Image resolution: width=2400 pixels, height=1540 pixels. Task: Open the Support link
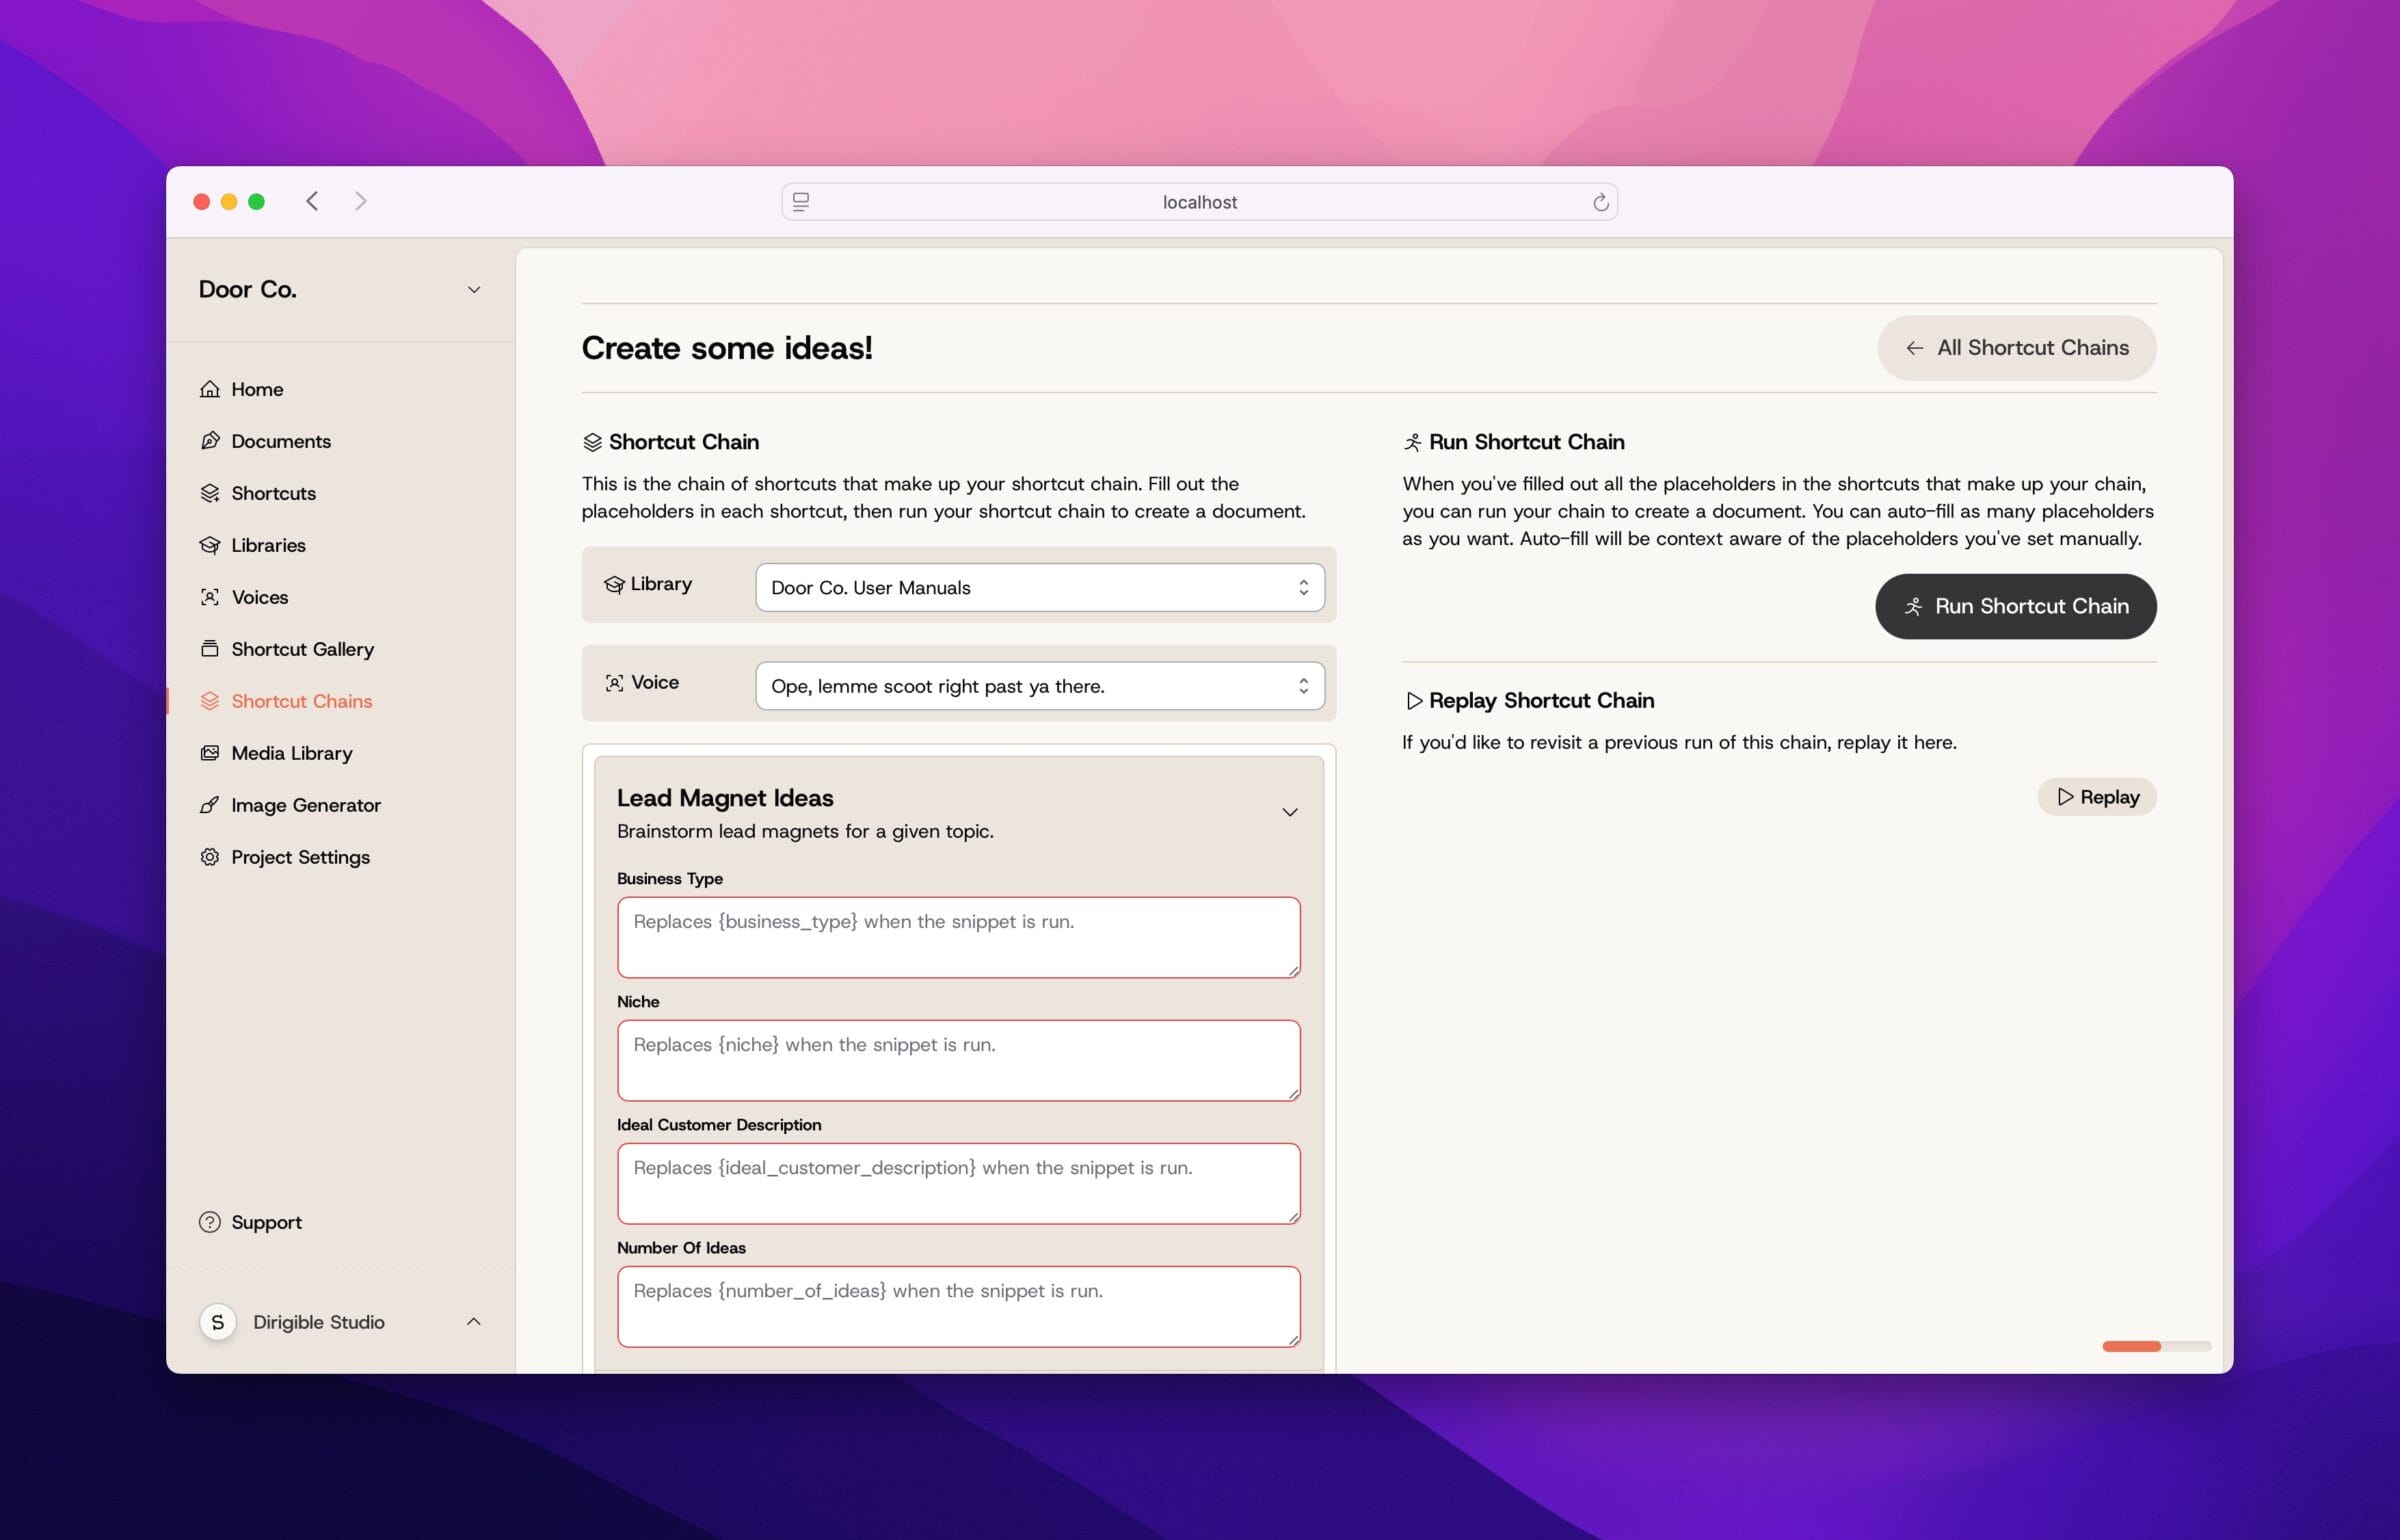(x=266, y=1222)
